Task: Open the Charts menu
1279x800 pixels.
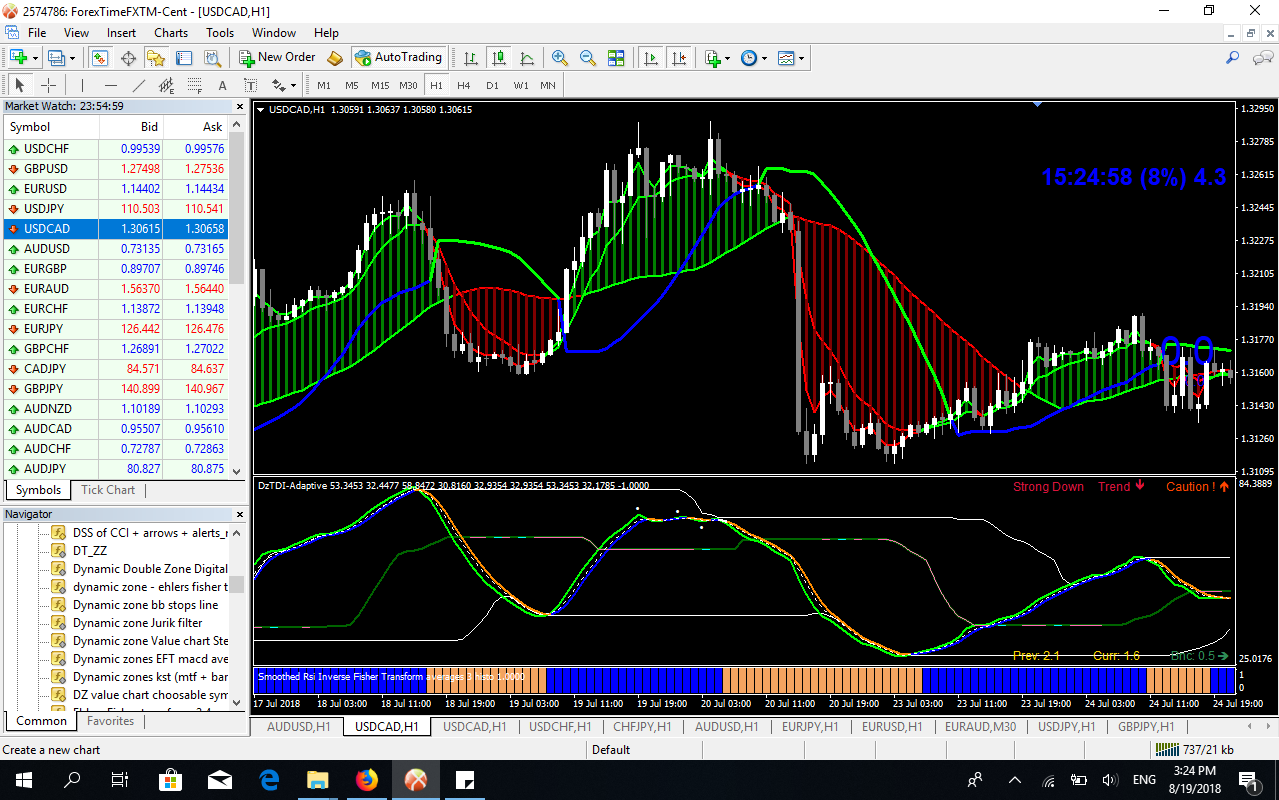Action: tap(171, 33)
